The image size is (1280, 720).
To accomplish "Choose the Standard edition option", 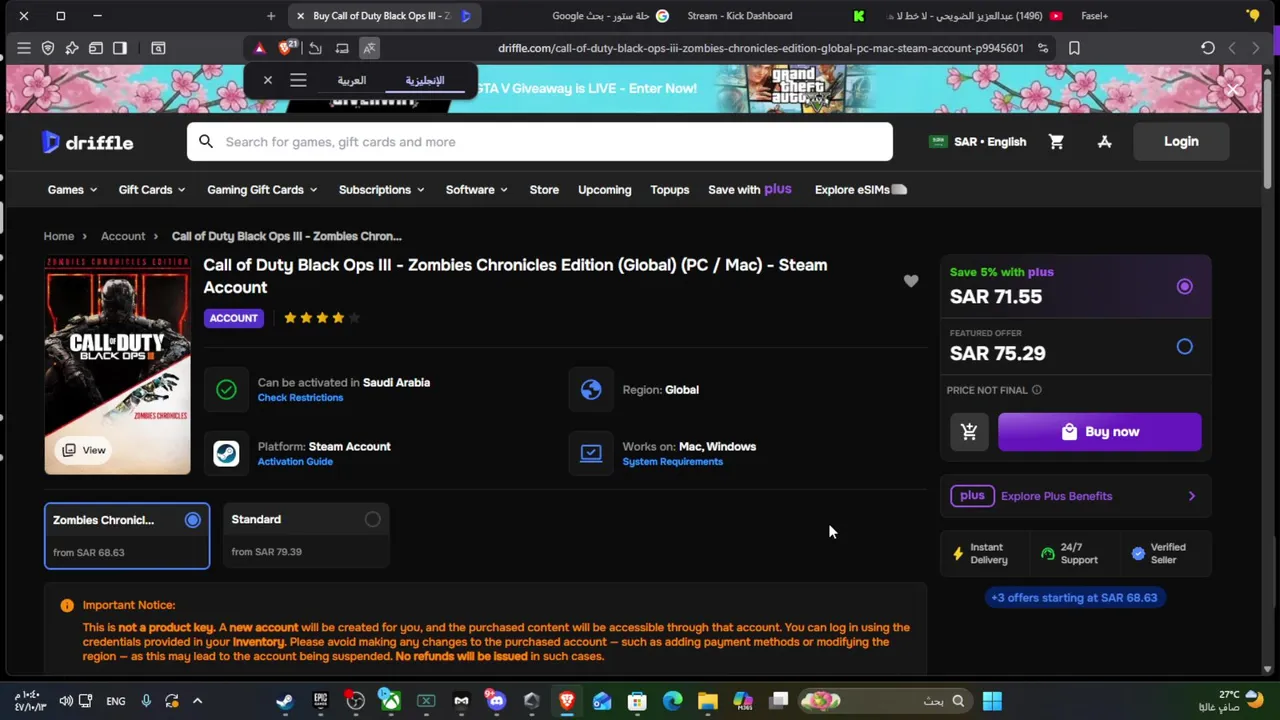I will click(306, 536).
